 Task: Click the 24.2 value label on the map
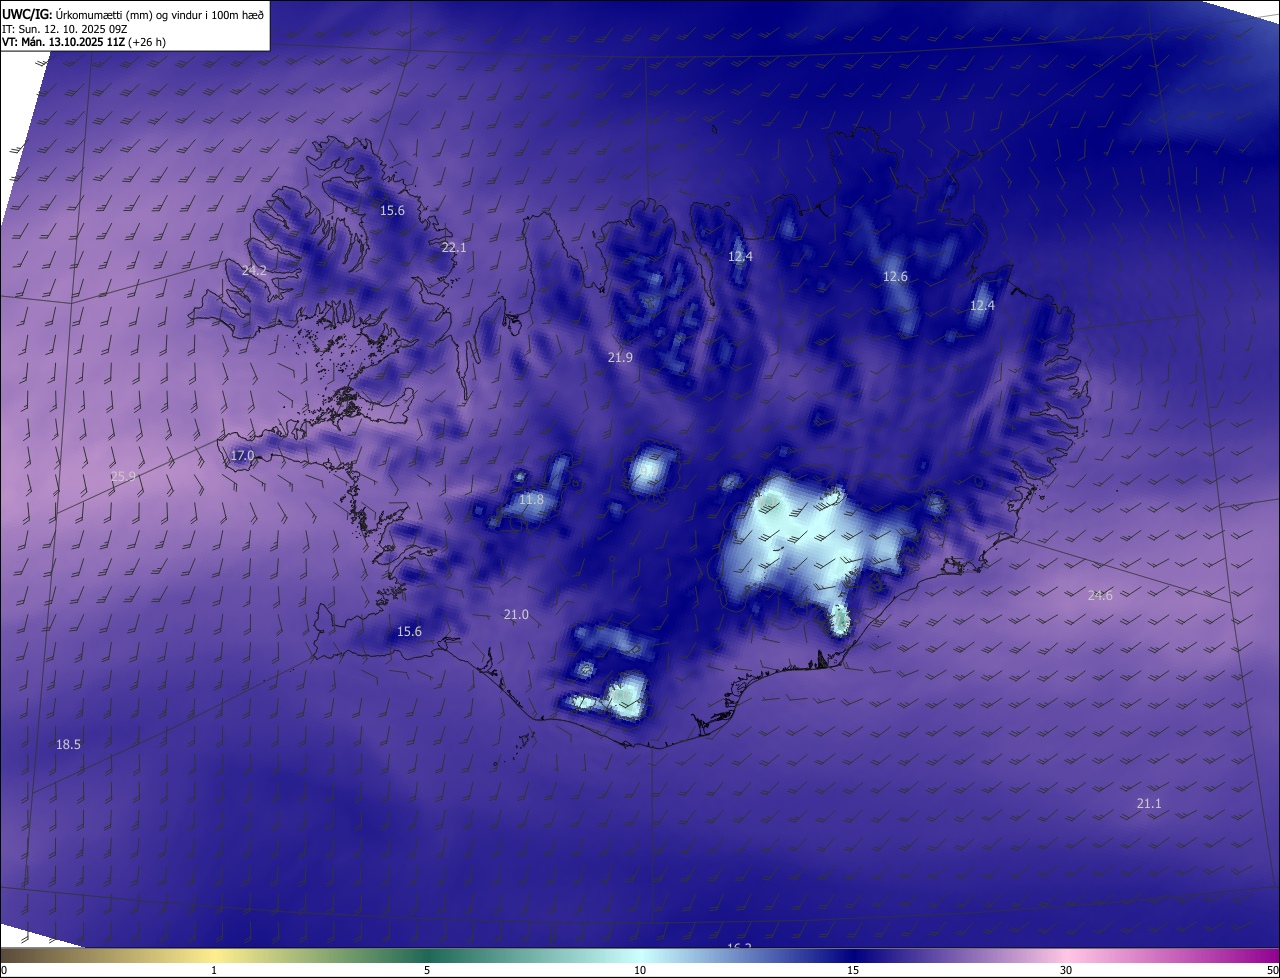click(254, 271)
